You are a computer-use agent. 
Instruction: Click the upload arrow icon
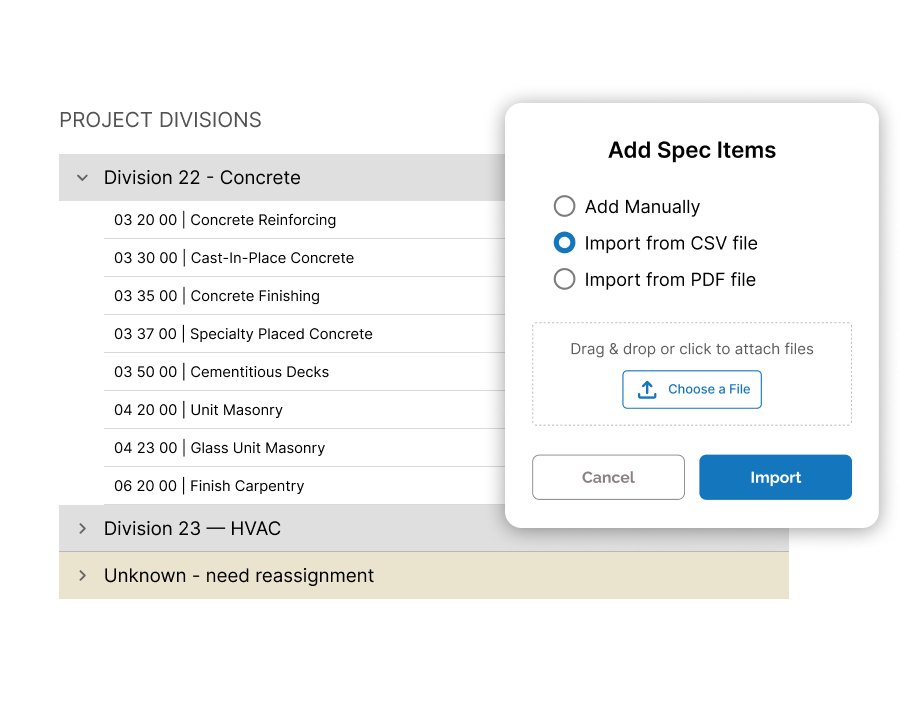coord(647,389)
